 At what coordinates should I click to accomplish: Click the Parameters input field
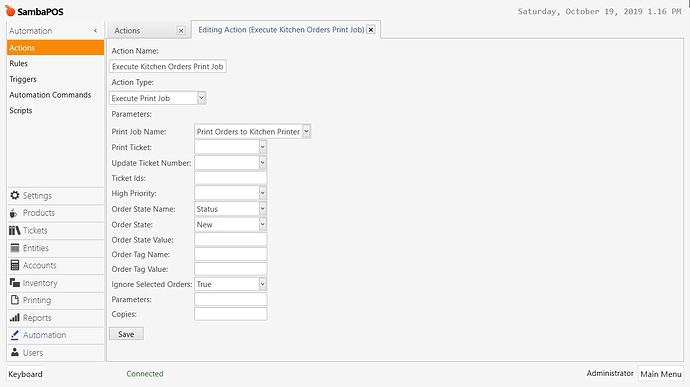point(231,299)
